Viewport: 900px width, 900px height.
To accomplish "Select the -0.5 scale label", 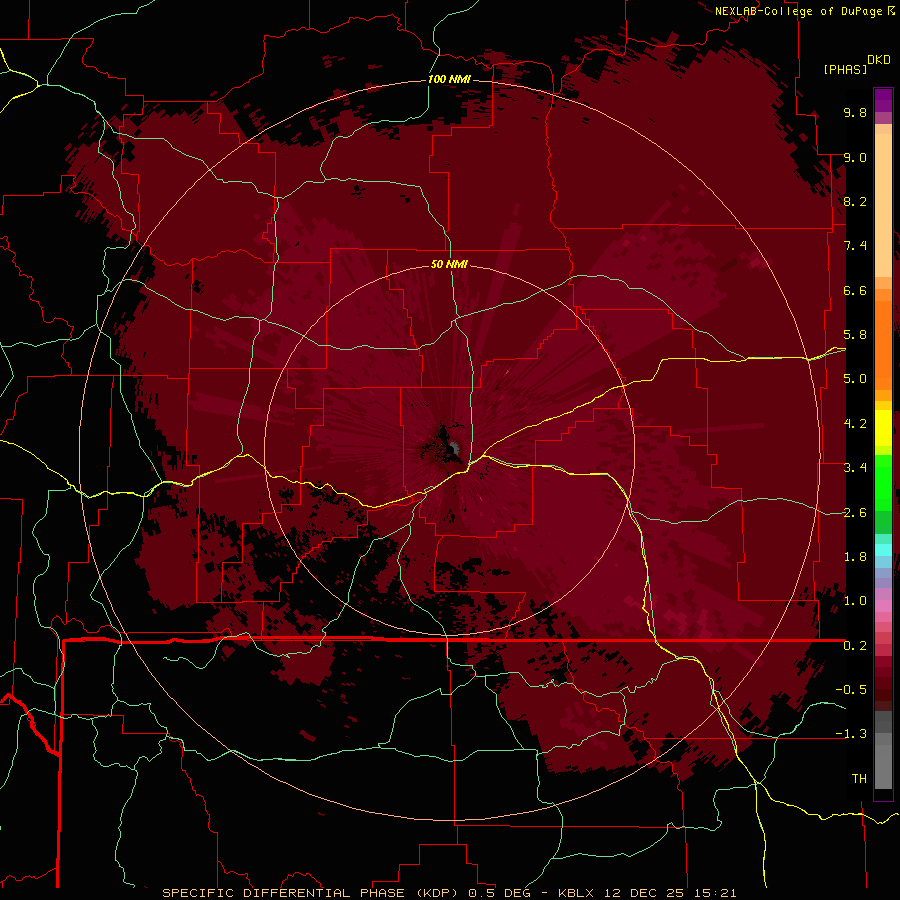I will [851, 690].
